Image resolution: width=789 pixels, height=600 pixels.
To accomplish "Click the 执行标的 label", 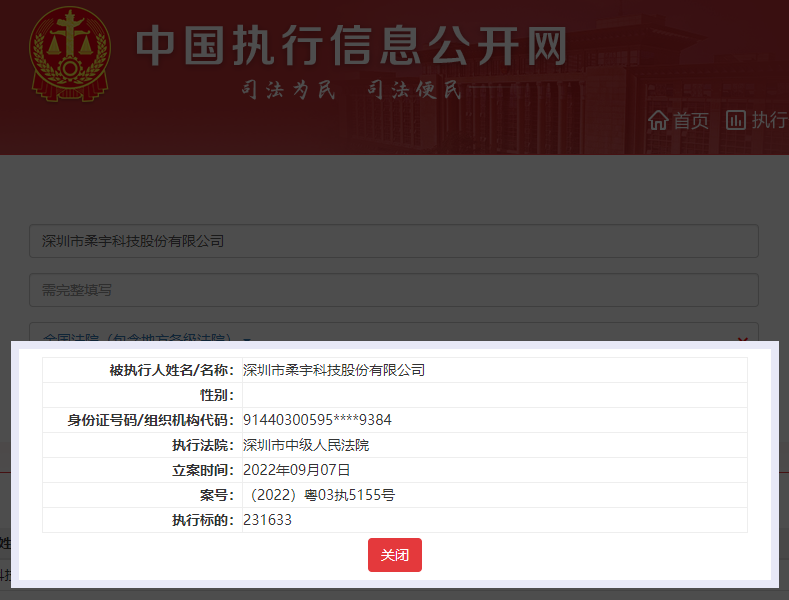I will pos(203,520).
